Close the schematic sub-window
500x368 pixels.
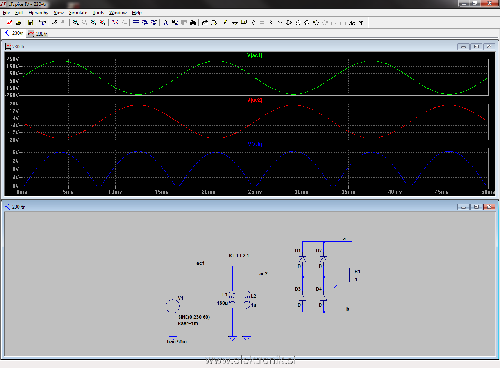[x=489, y=207]
